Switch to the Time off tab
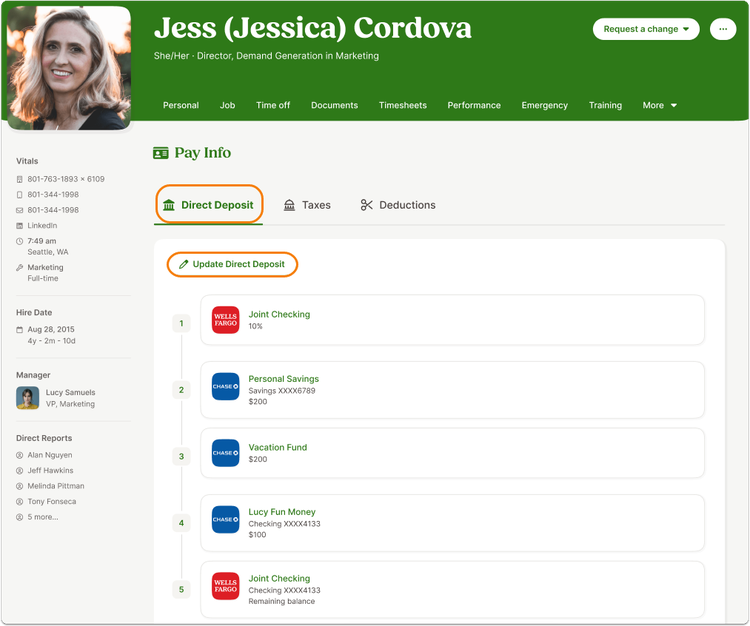Viewport: 750px width, 626px height. coord(273,105)
